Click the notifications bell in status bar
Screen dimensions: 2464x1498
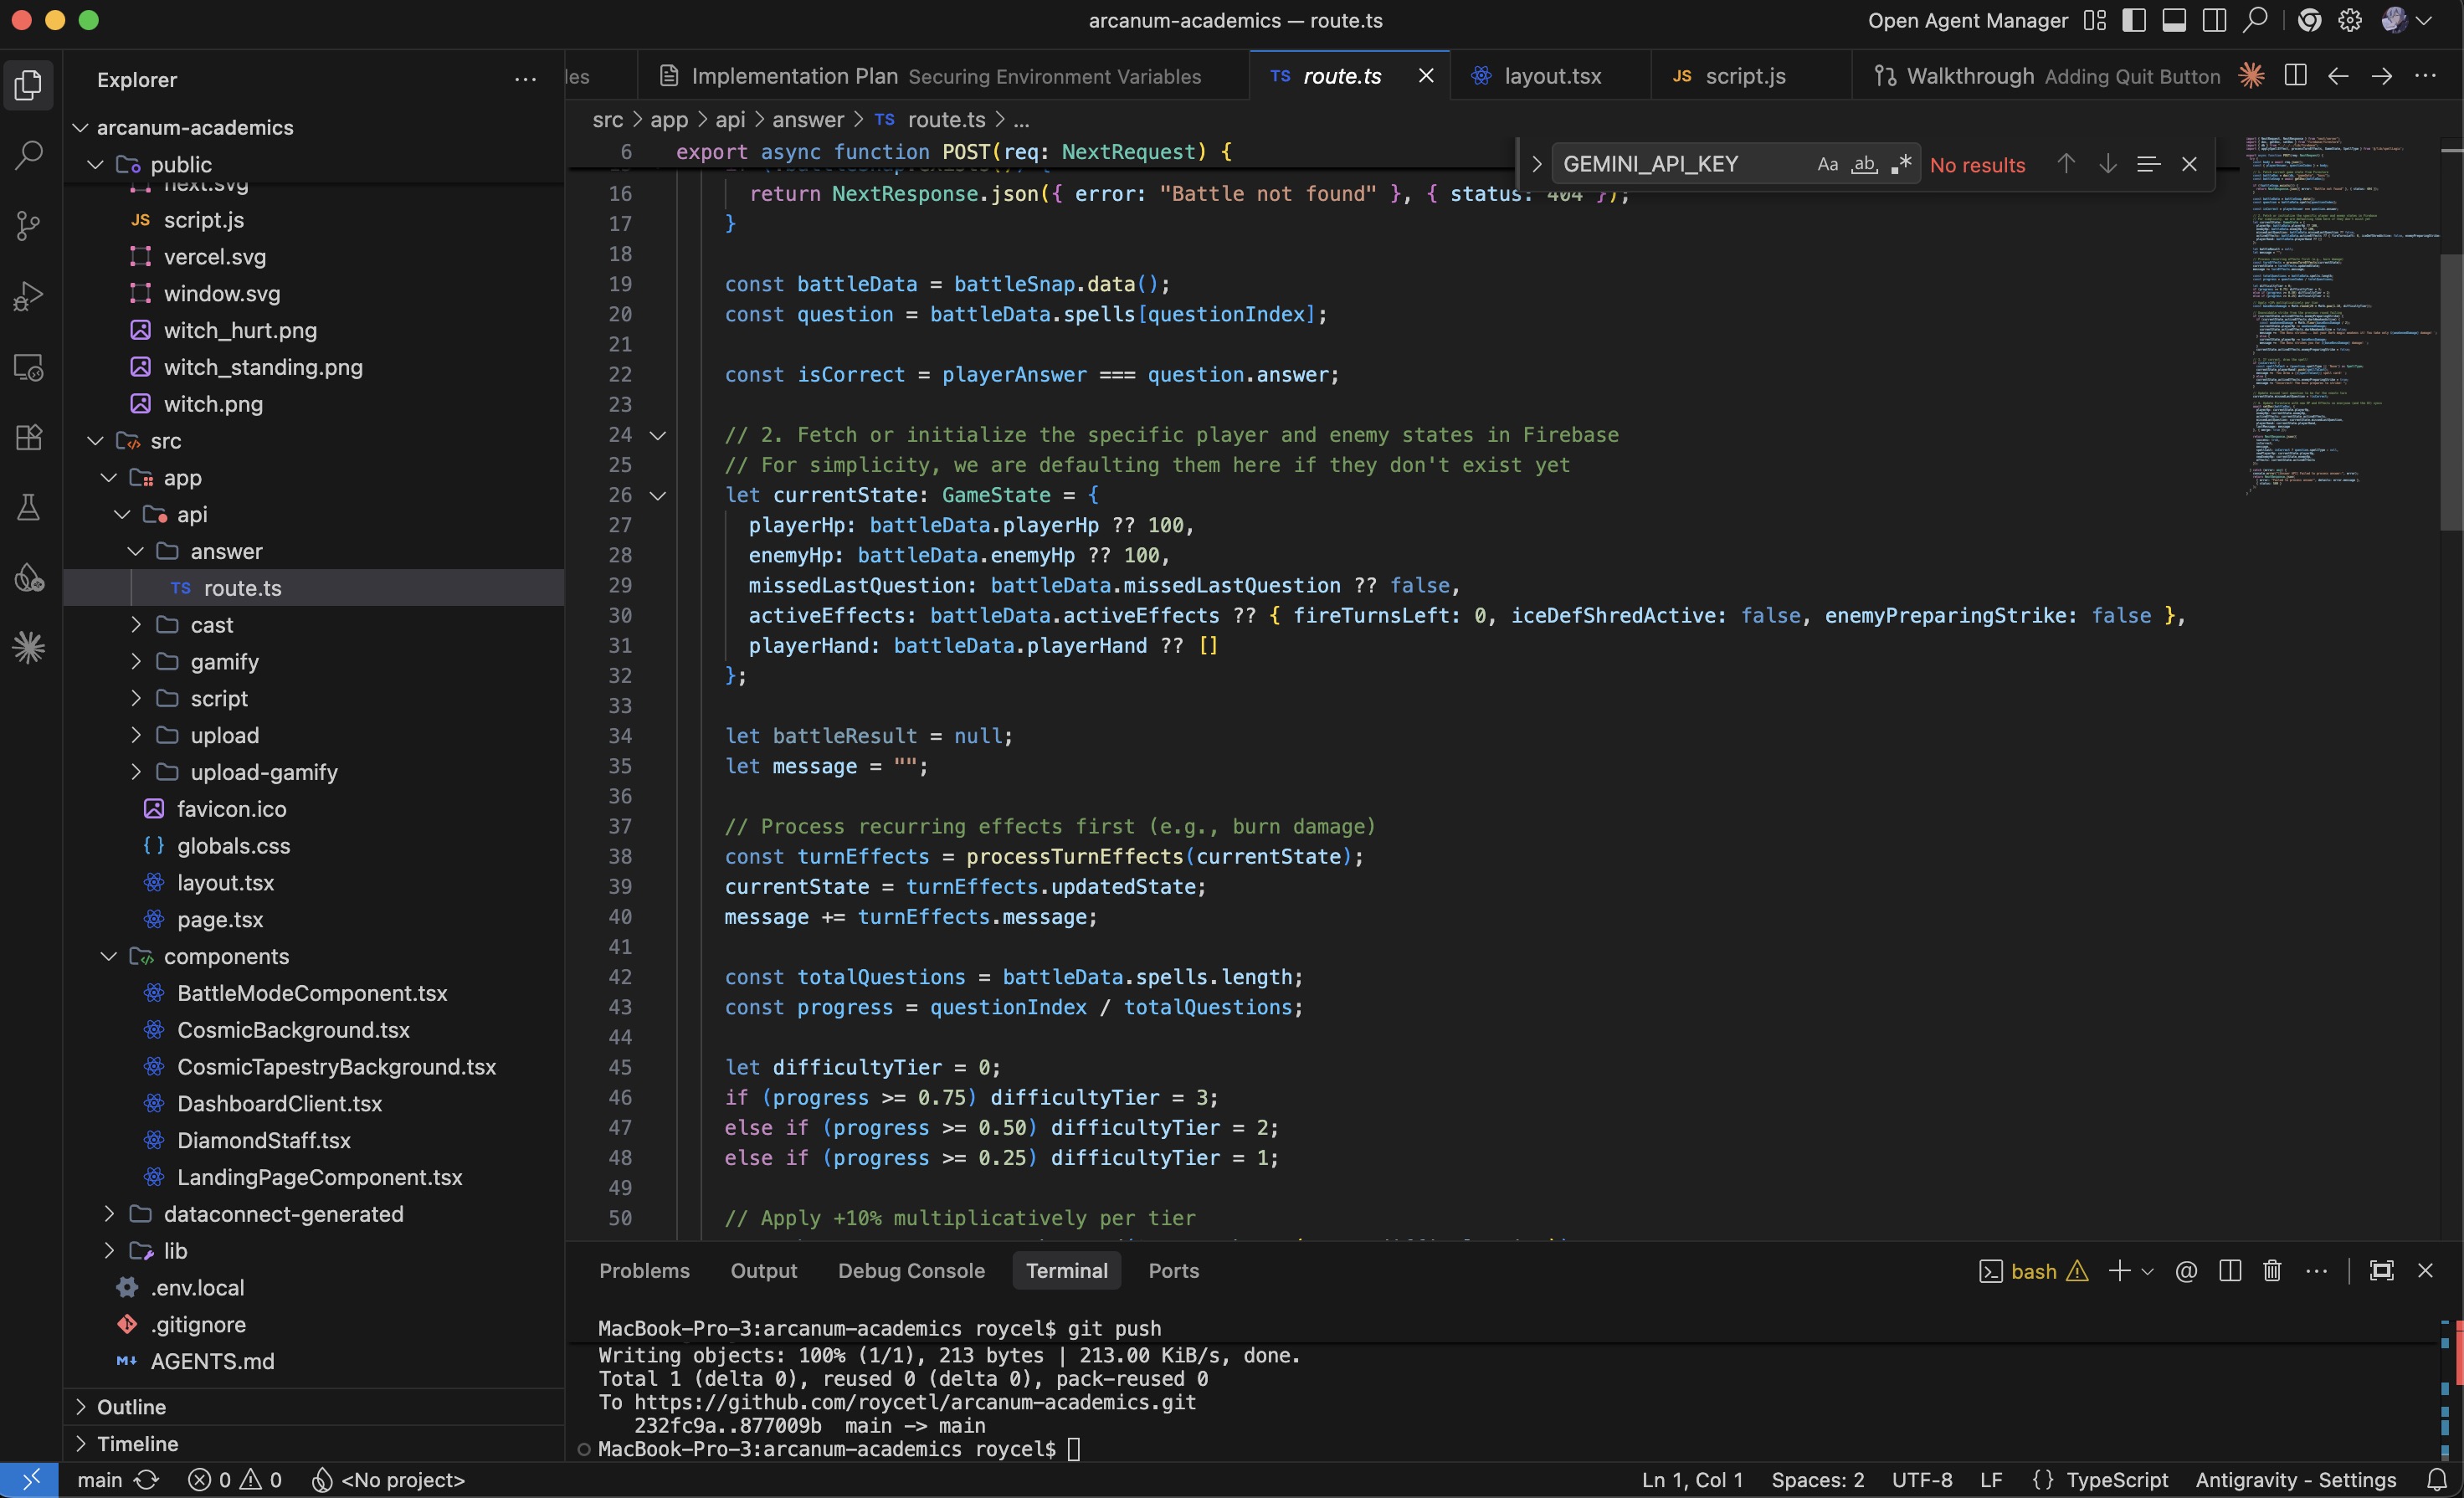[2437, 1480]
